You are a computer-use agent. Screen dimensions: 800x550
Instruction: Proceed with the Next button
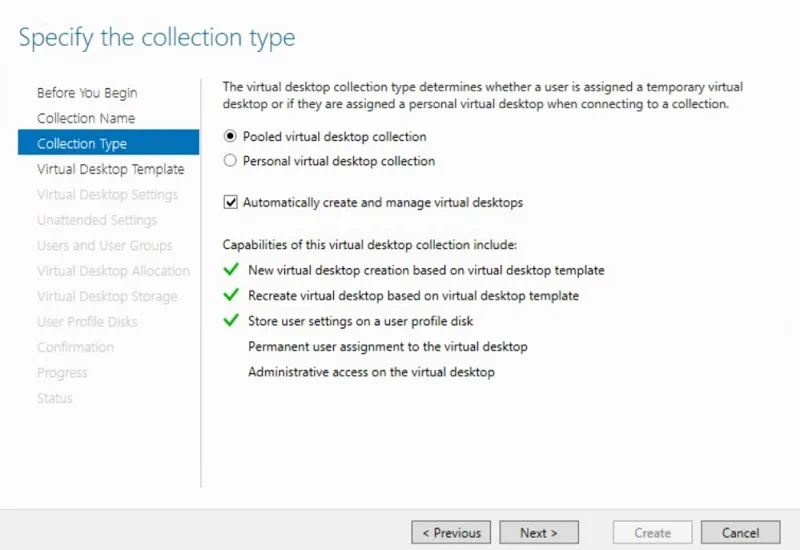pos(539,533)
